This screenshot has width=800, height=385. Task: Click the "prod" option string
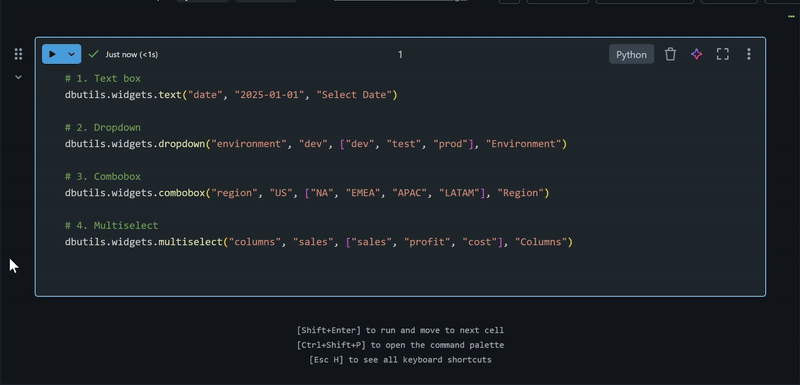click(x=451, y=144)
